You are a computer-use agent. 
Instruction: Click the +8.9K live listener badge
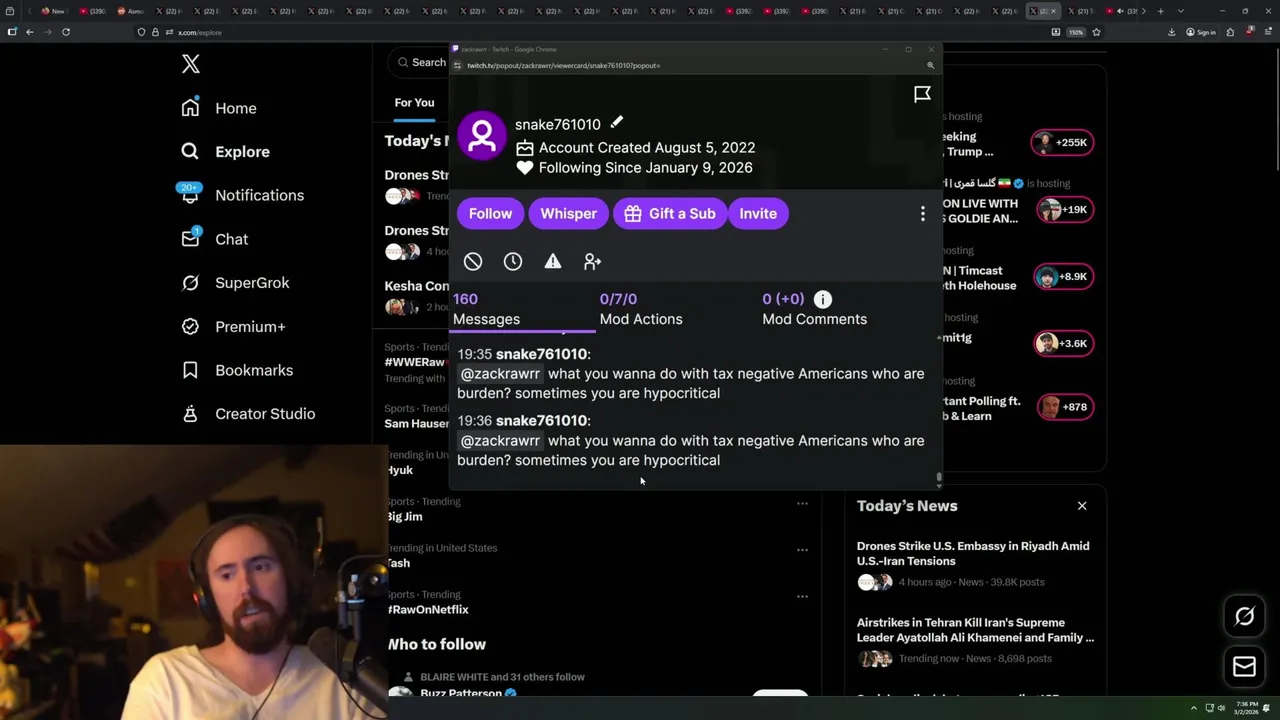(1063, 277)
